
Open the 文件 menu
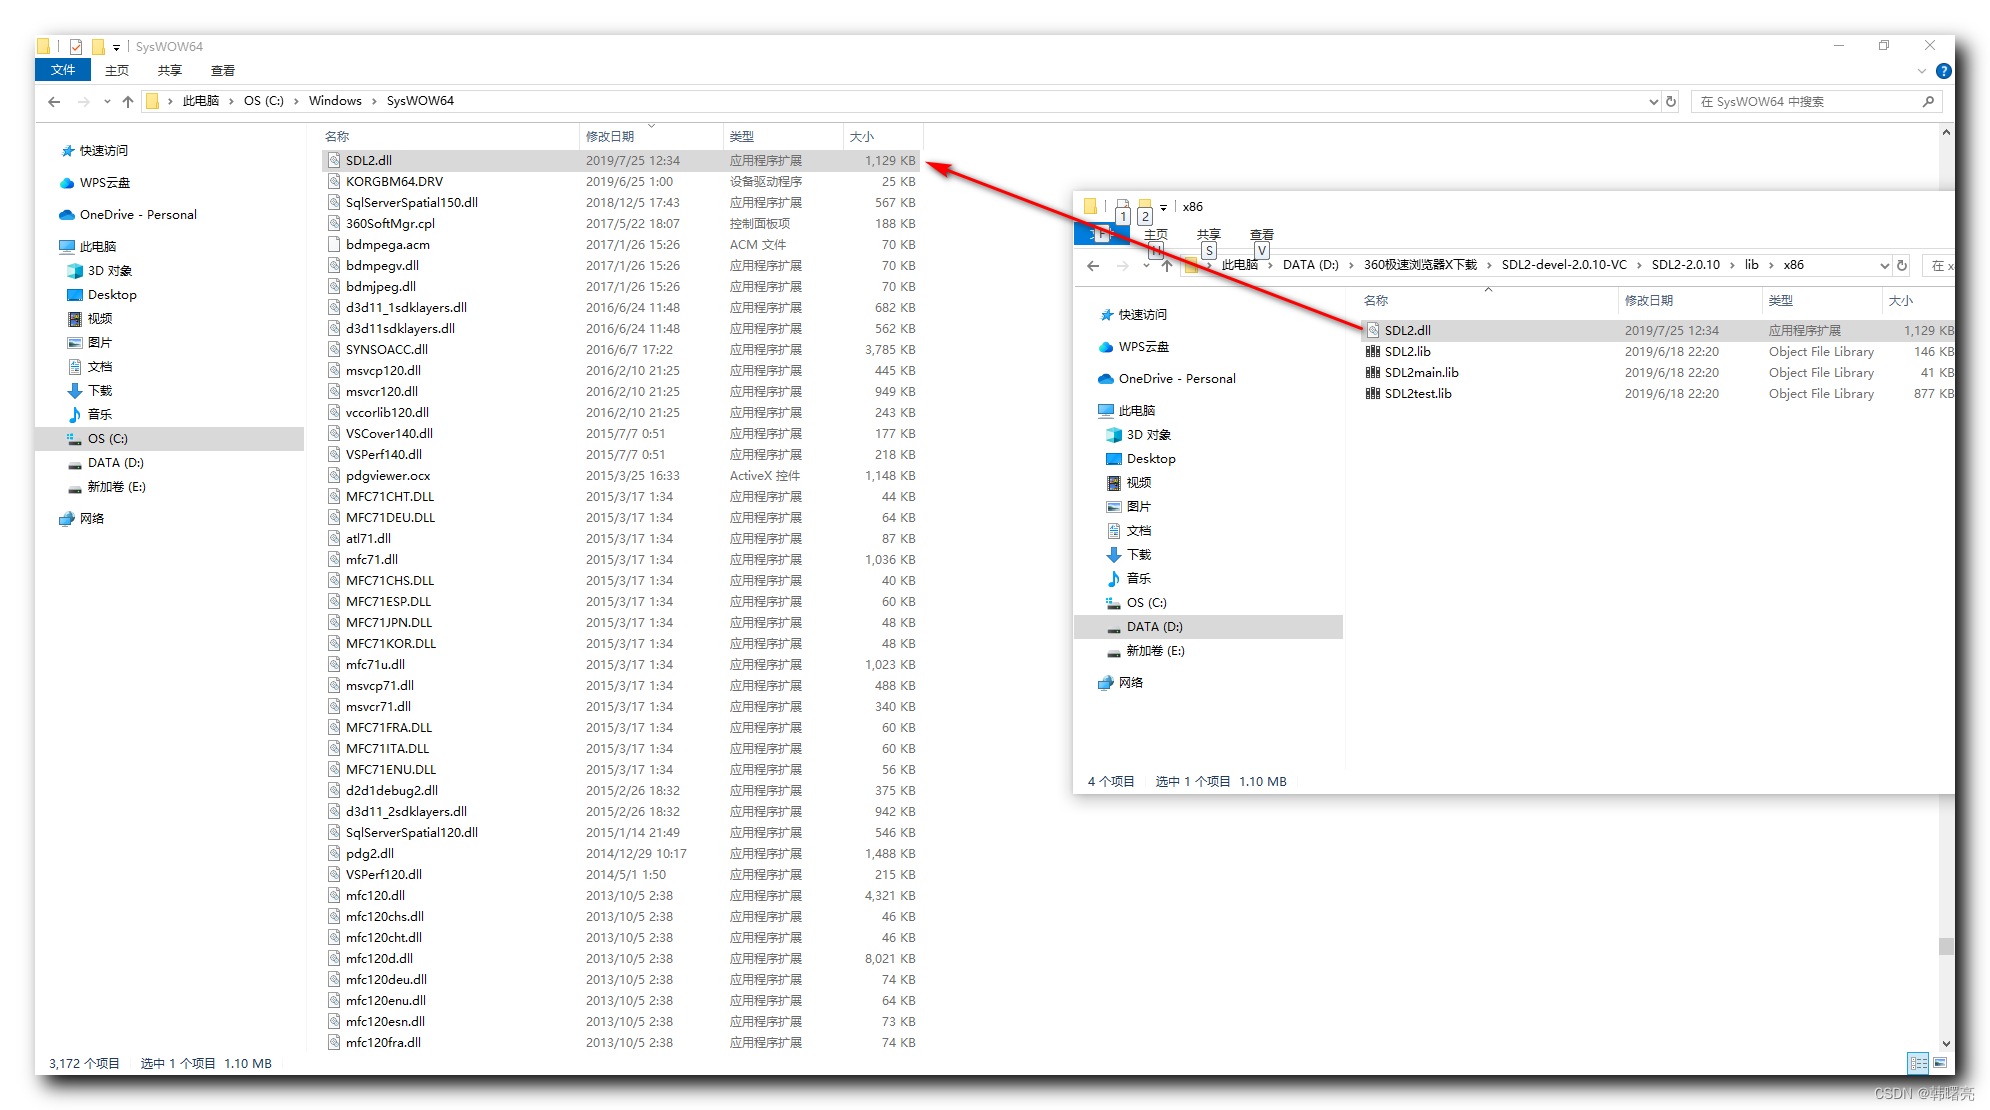[62, 70]
